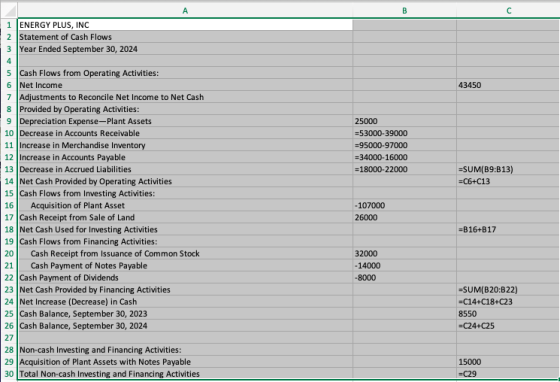The image size is (560, 382).
Task: Click 'Net Cash Provided by Financing Activities'
Action: (x=185, y=290)
